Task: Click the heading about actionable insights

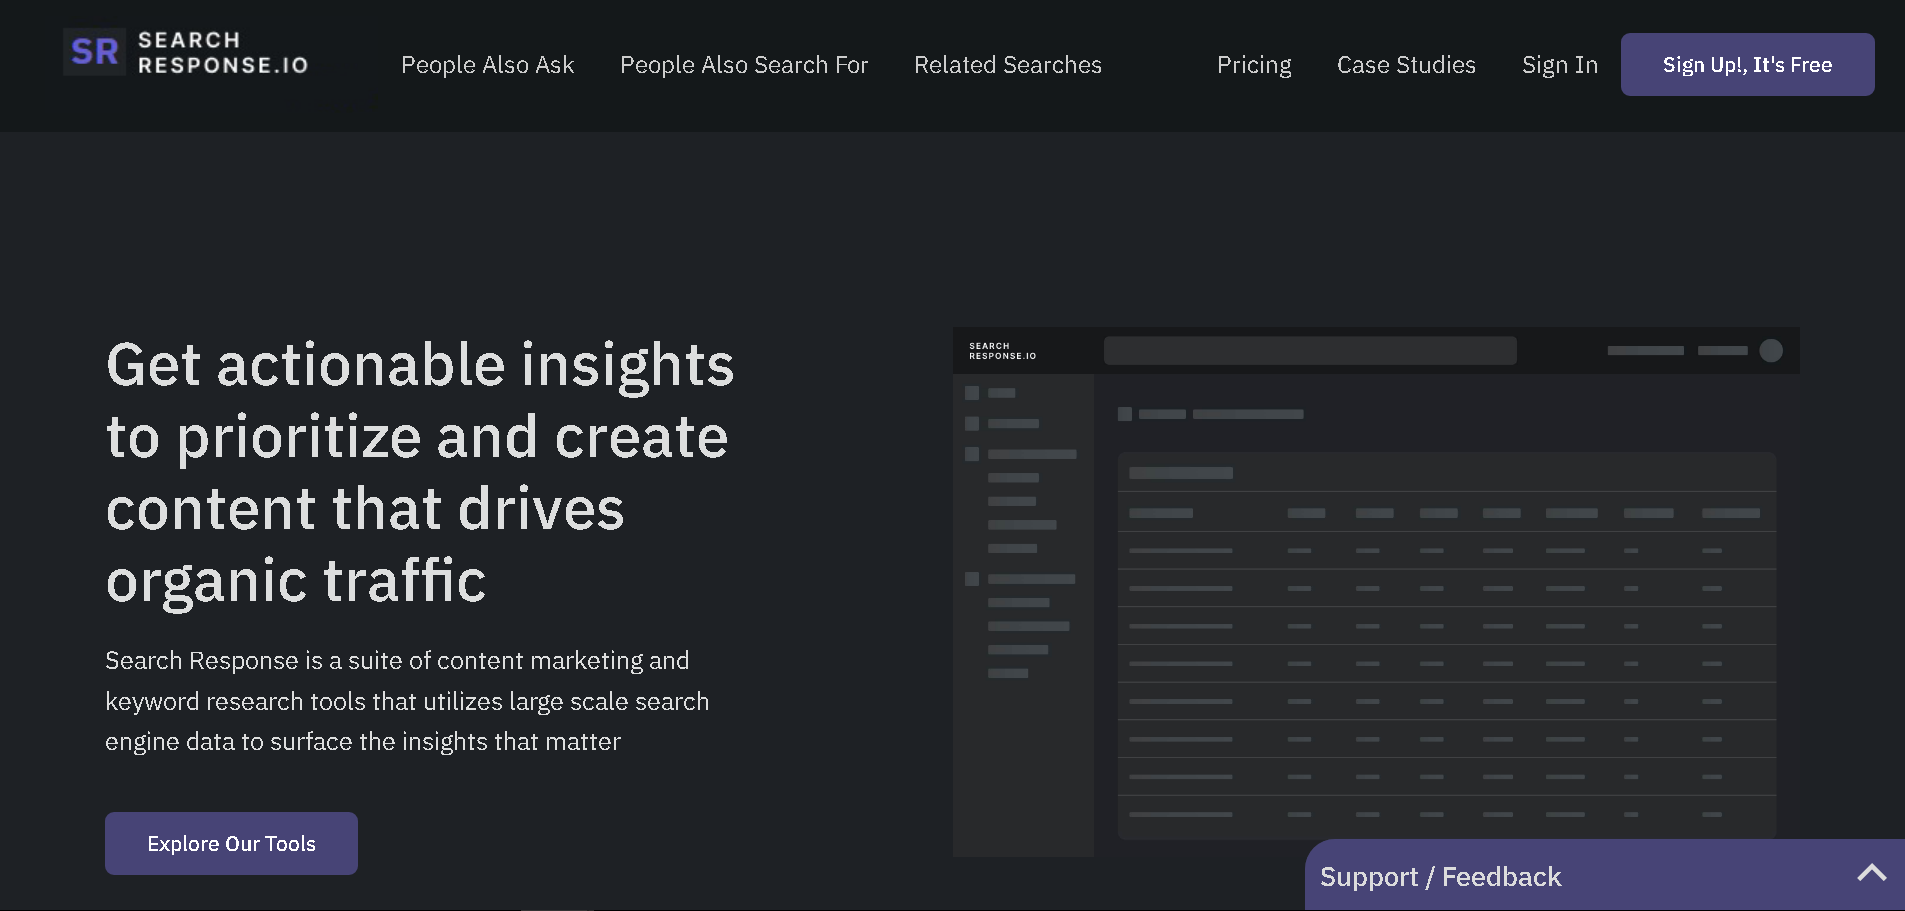Action: coord(420,472)
